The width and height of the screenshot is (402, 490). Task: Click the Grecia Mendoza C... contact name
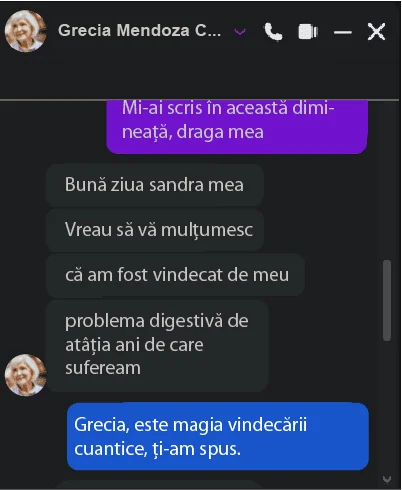[139, 30]
